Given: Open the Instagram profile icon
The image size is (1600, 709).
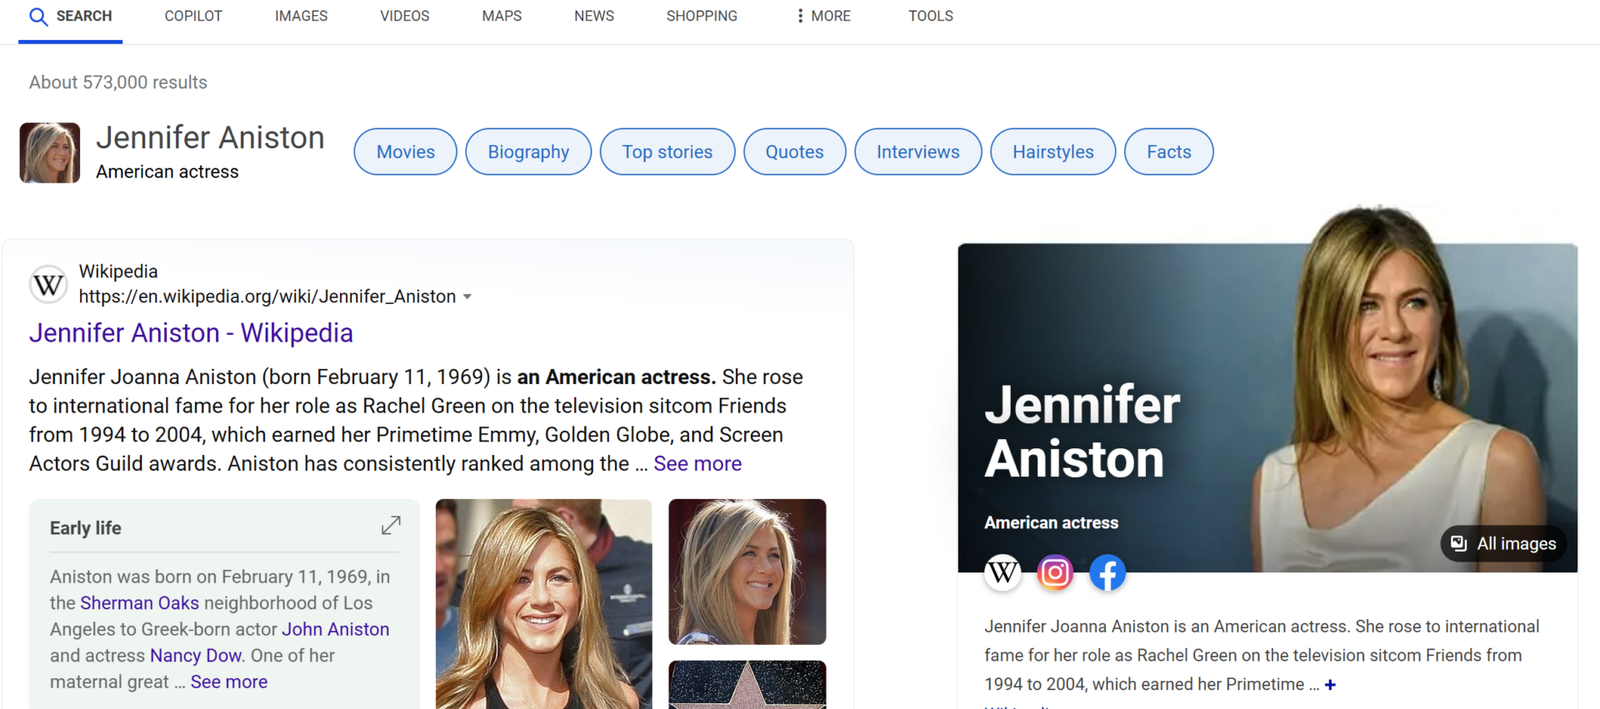Looking at the screenshot, I should click(x=1054, y=573).
